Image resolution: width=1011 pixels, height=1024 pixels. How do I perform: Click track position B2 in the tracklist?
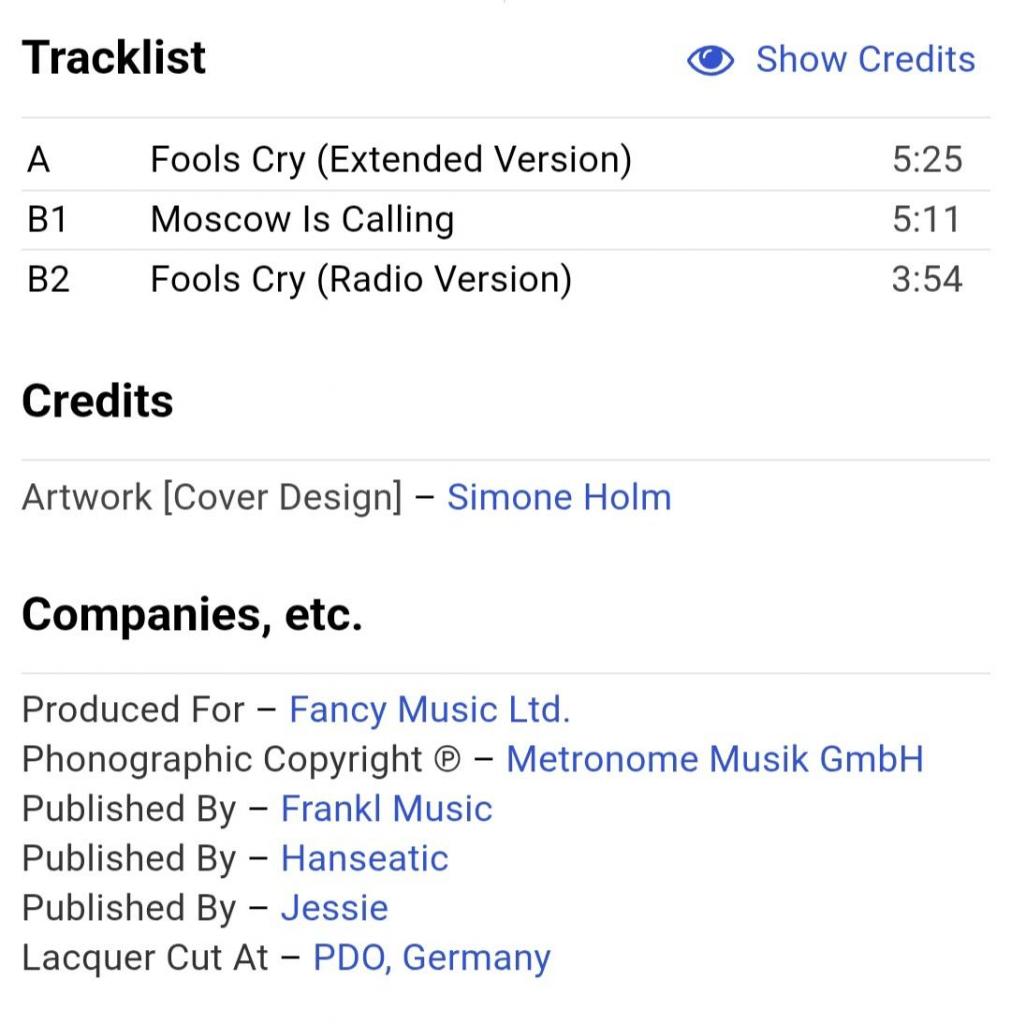pos(48,279)
